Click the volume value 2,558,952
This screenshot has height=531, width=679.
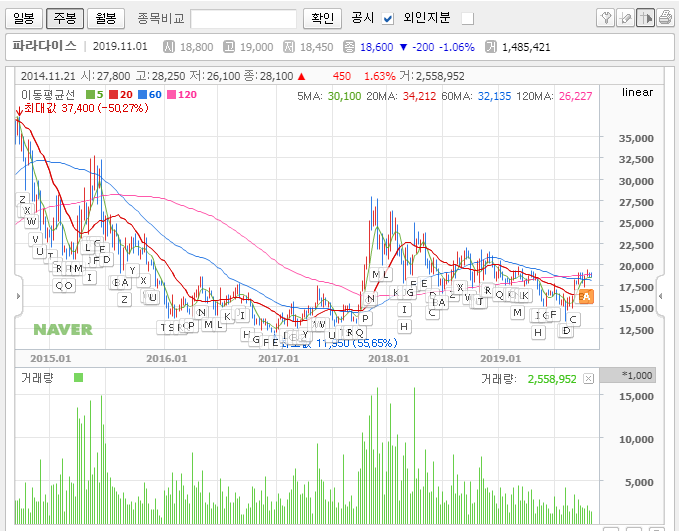(552, 379)
